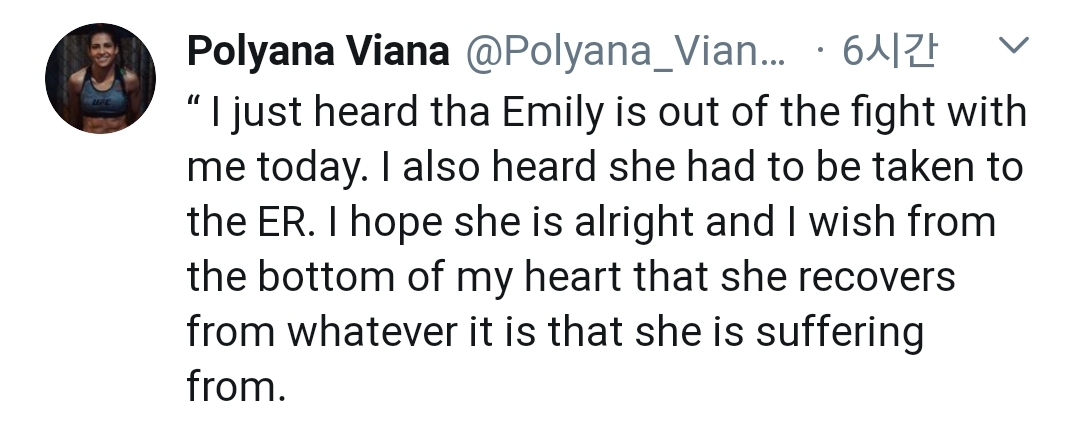This screenshot has height=436, width=1067.
Task: Select the word 'suffering' in the tweet
Action: 840,333
